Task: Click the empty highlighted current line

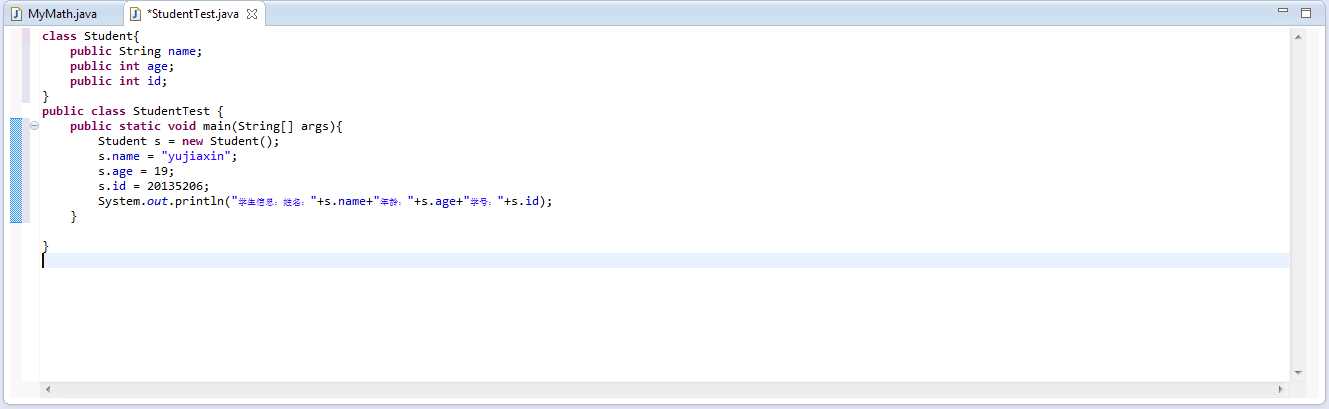Action: click(665, 261)
